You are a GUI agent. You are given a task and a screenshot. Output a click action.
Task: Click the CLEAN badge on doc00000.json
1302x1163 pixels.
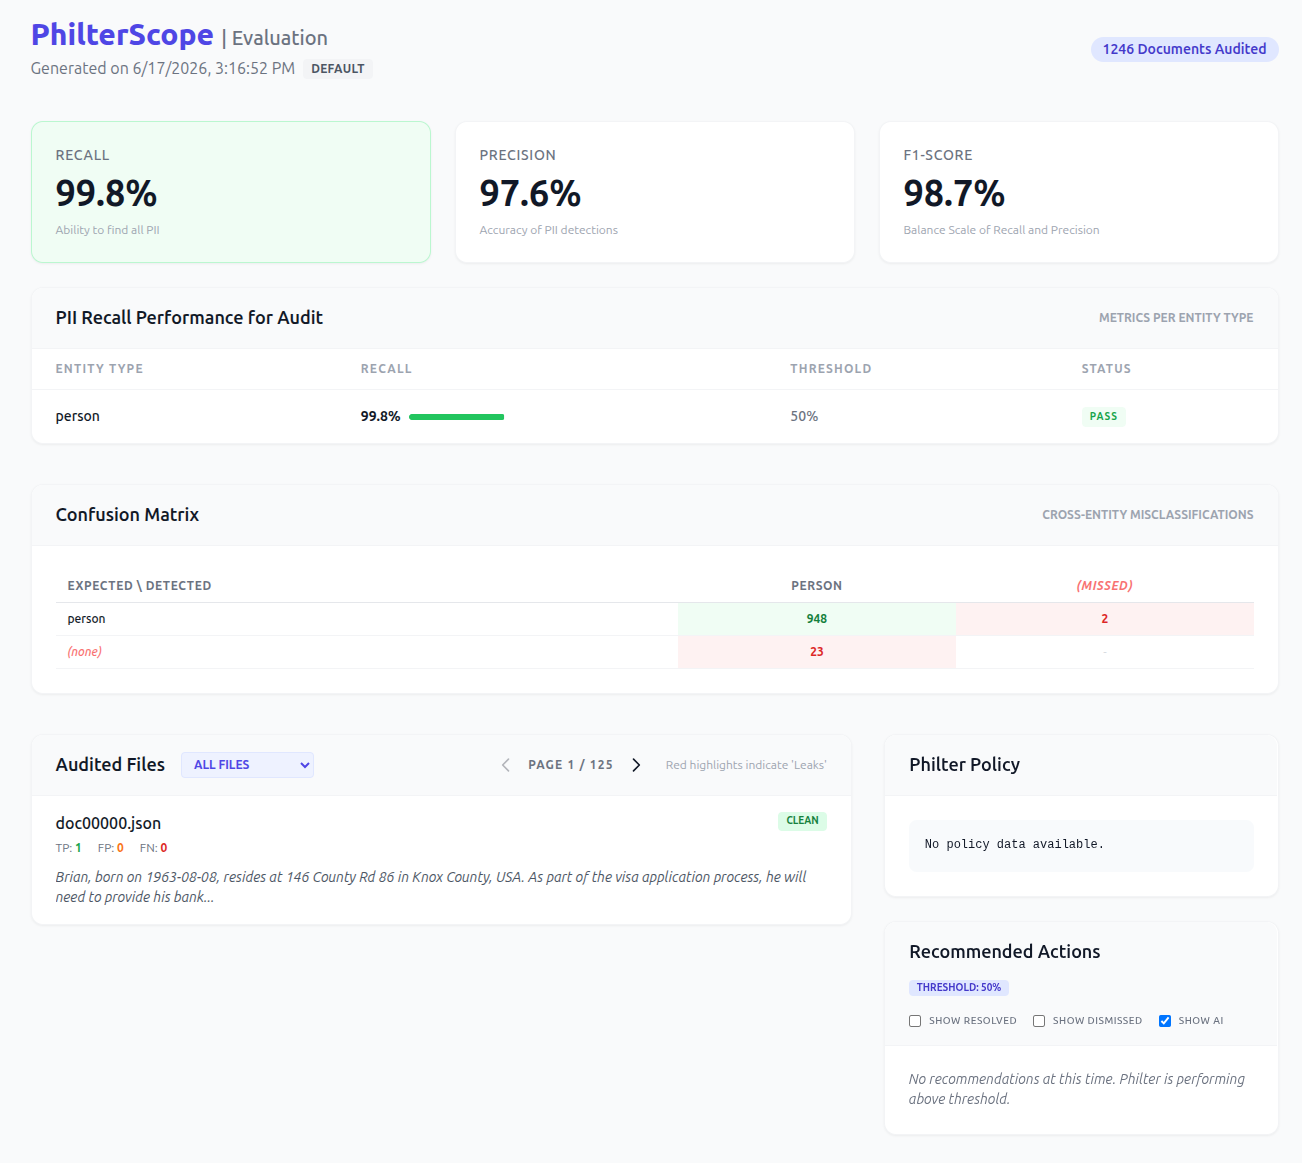(x=802, y=821)
